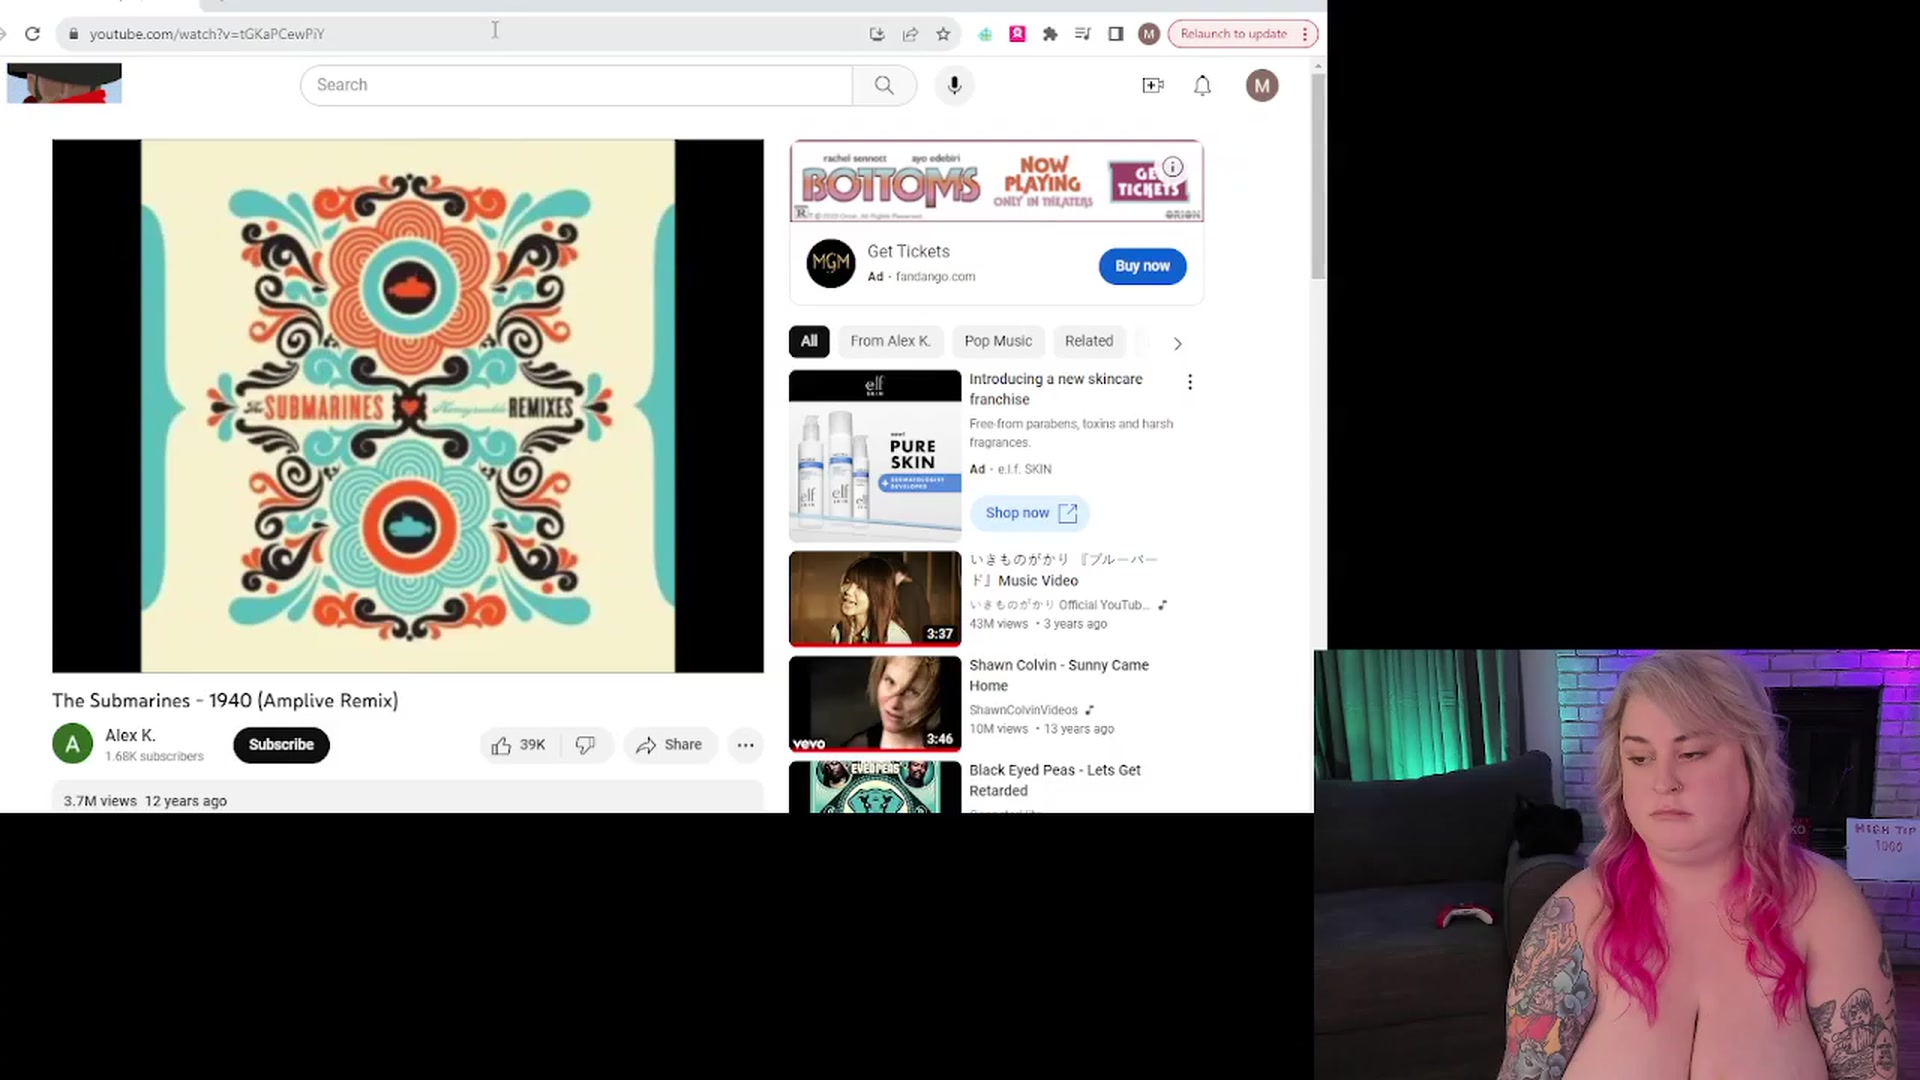Viewport: 1920px width, 1080px height.
Task: Click the Bottoms movie ad banner
Action: [997, 181]
